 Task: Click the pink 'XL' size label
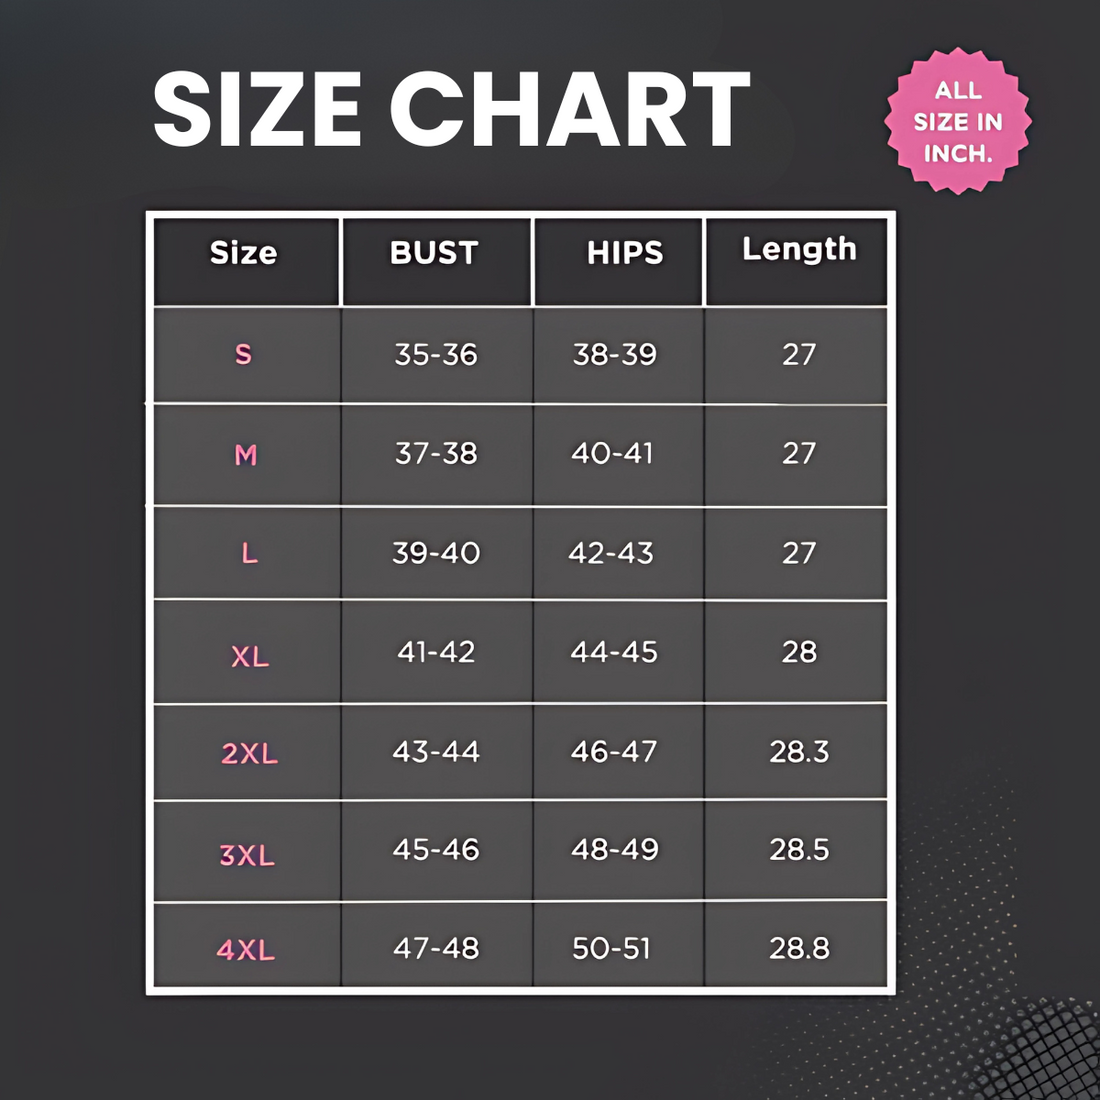pyautogui.click(x=250, y=656)
